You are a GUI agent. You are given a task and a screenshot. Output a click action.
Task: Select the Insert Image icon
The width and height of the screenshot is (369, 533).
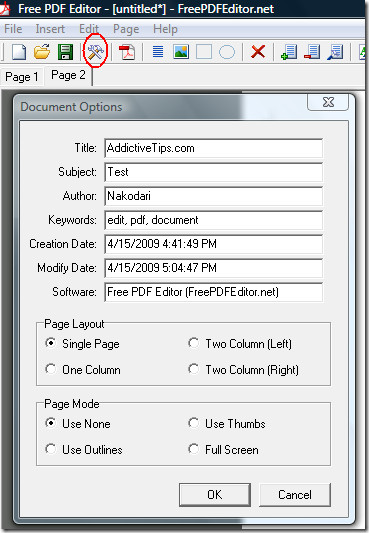click(181, 52)
